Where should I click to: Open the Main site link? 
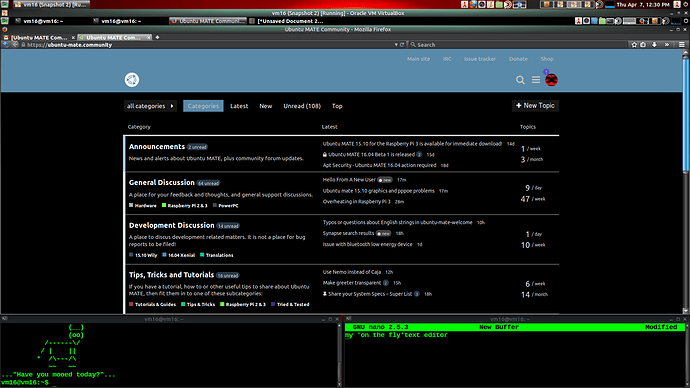tap(418, 59)
